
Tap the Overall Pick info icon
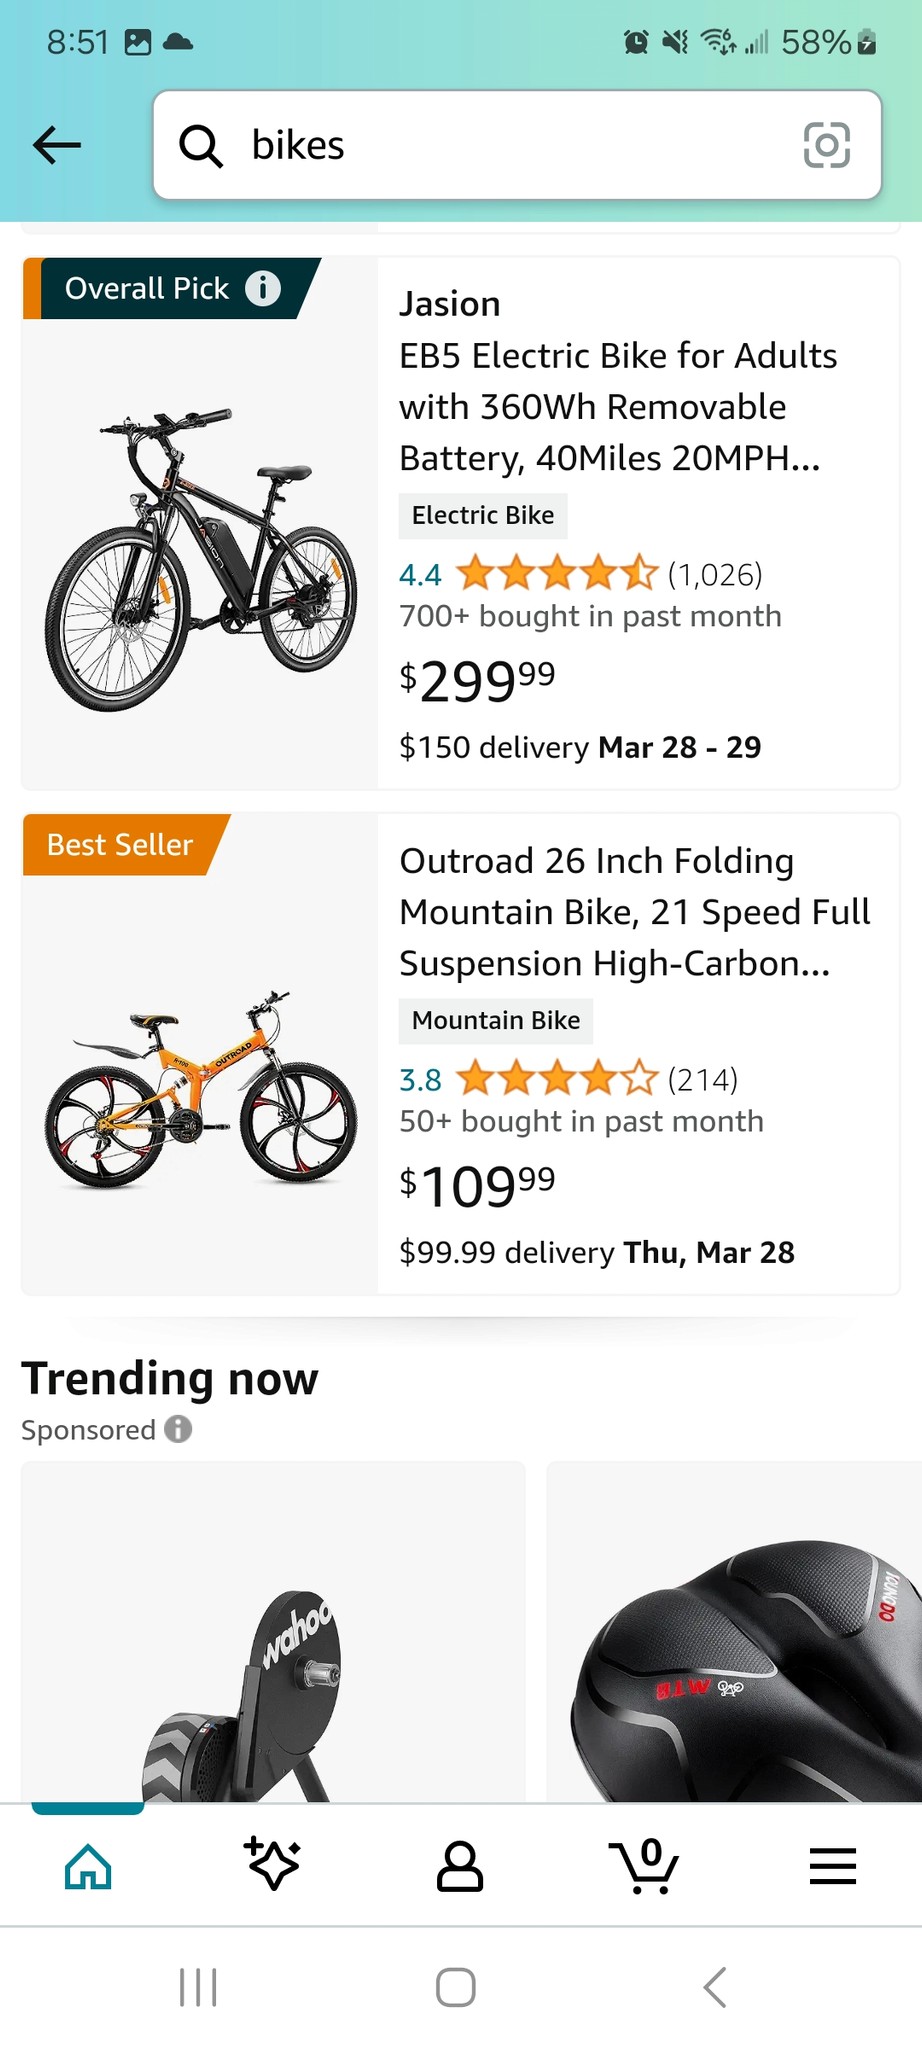[263, 288]
